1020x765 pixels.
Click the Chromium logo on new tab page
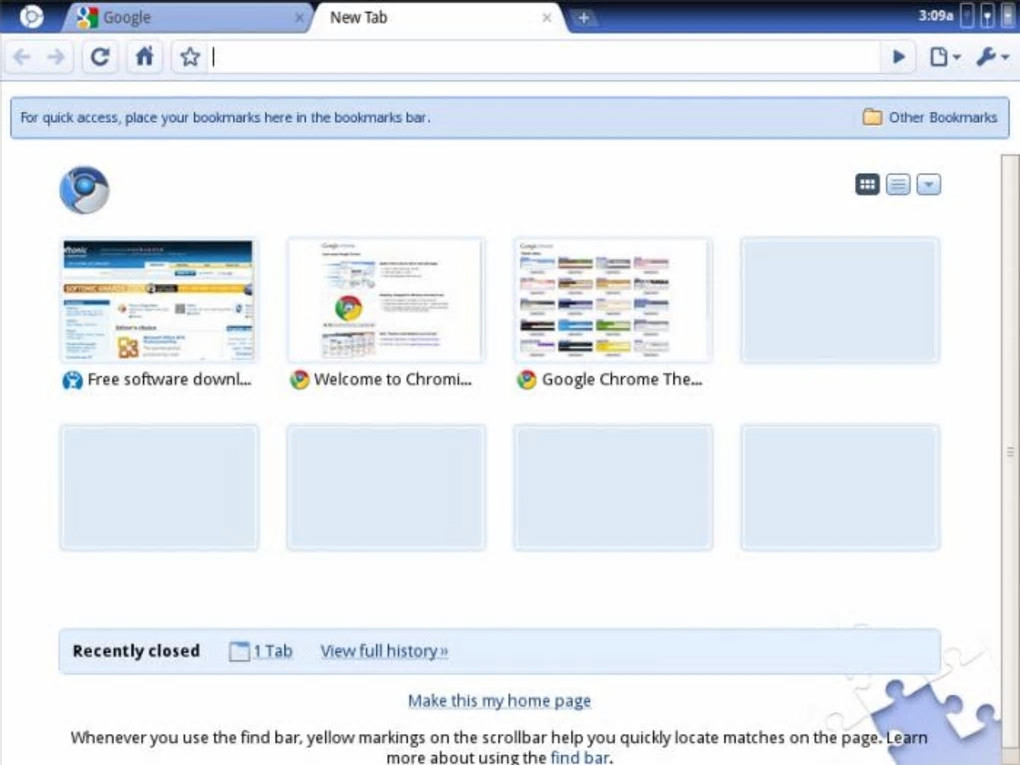(x=85, y=190)
